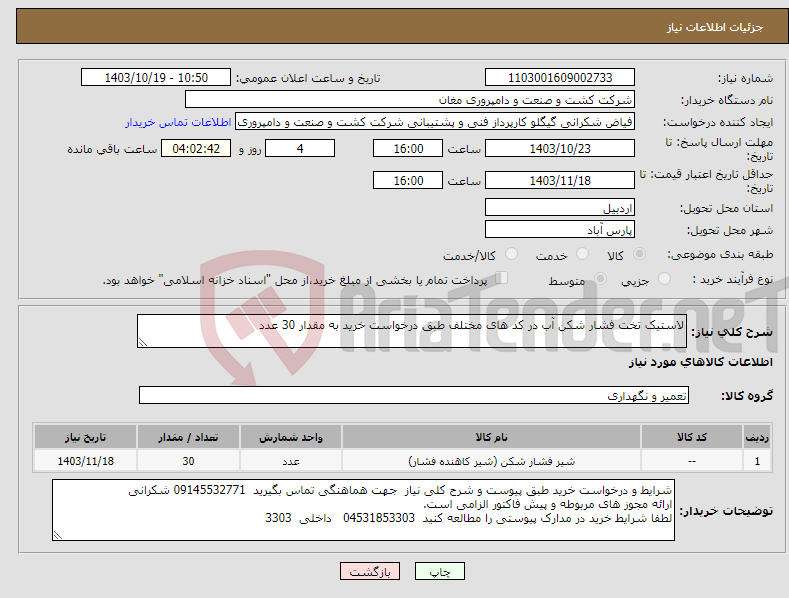Viewport: 789px width, 598px height.
Task: Click the response deadline time 16:00 field
Action: tap(408, 148)
